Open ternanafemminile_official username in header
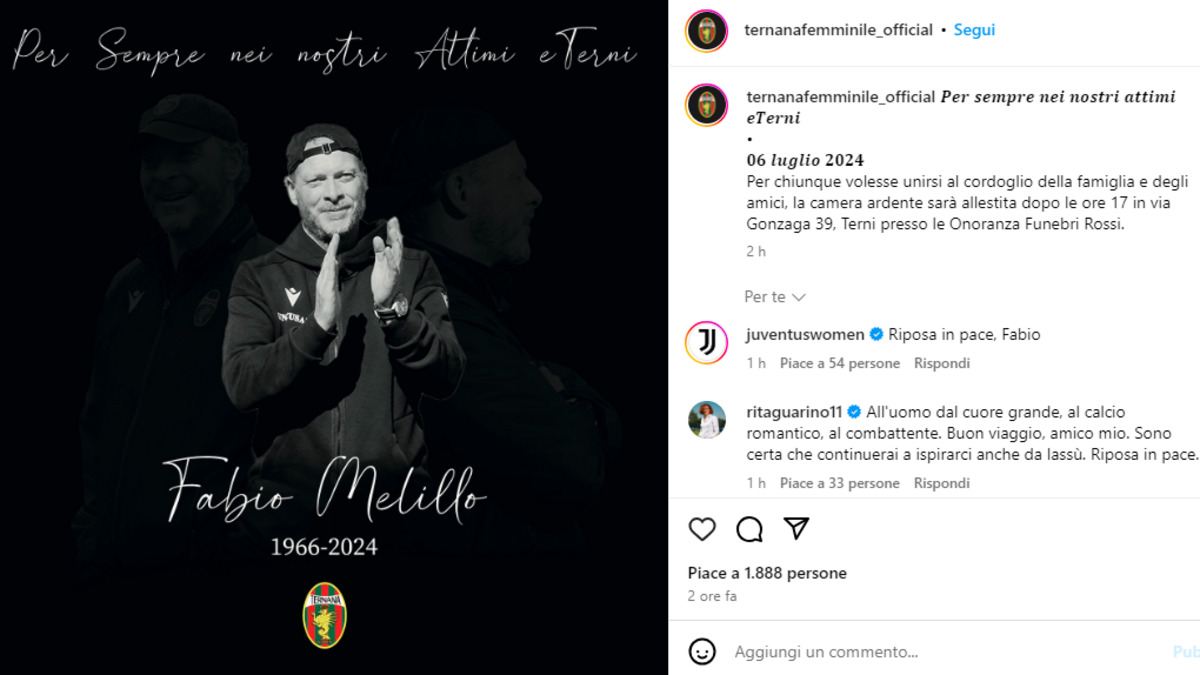Viewport: 1200px width, 675px height. tap(839, 30)
